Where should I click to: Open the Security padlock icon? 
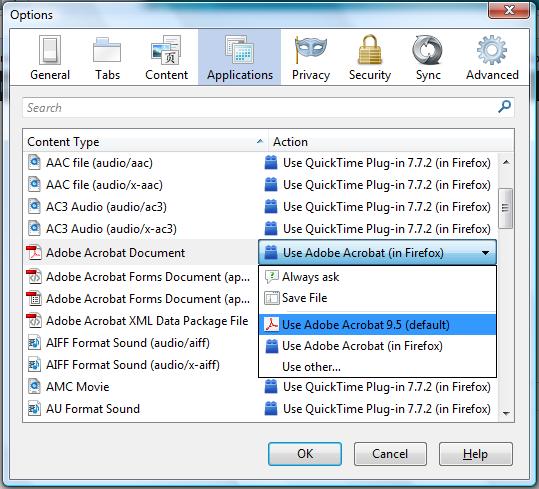pyautogui.click(x=370, y=49)
